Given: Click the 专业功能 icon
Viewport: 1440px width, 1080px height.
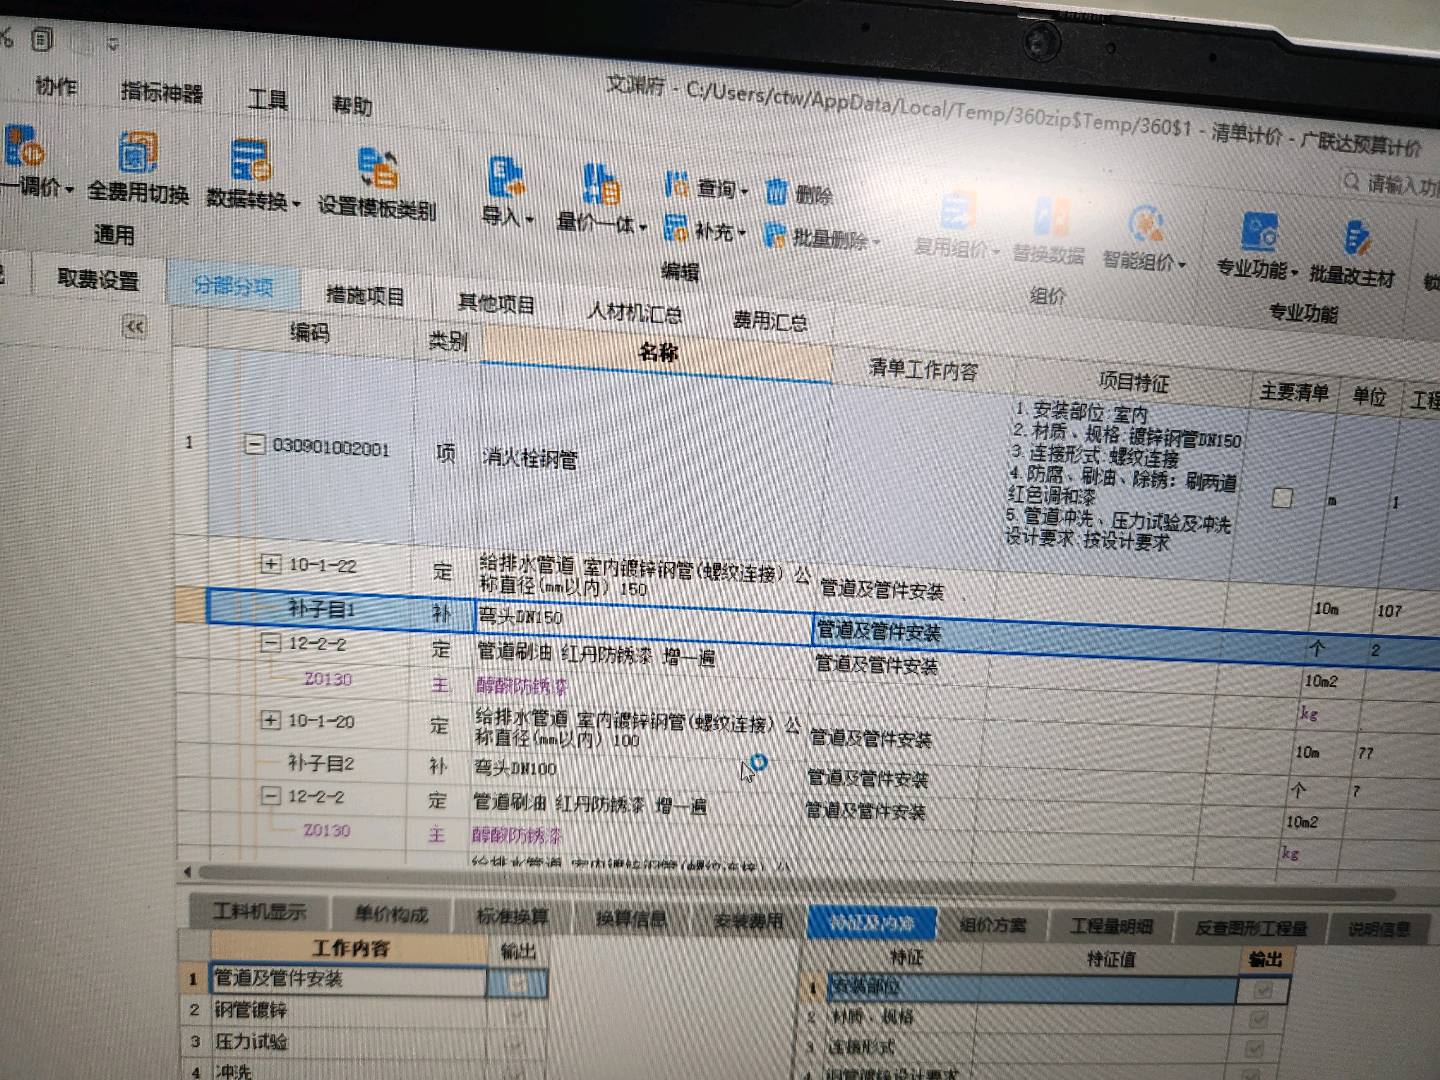Looking at the screenshot, I should pos(1259,232).
